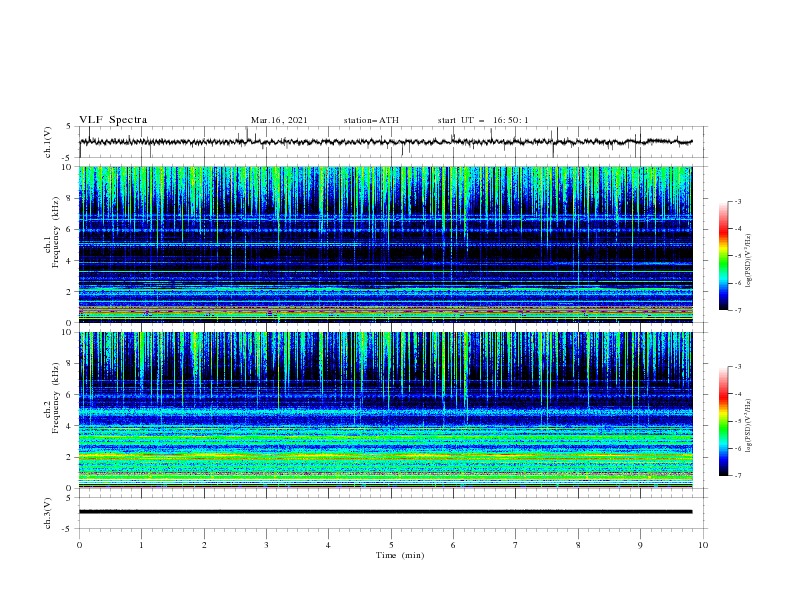
Task: Click the time axis tick label "1"
Action: point(141,545)
